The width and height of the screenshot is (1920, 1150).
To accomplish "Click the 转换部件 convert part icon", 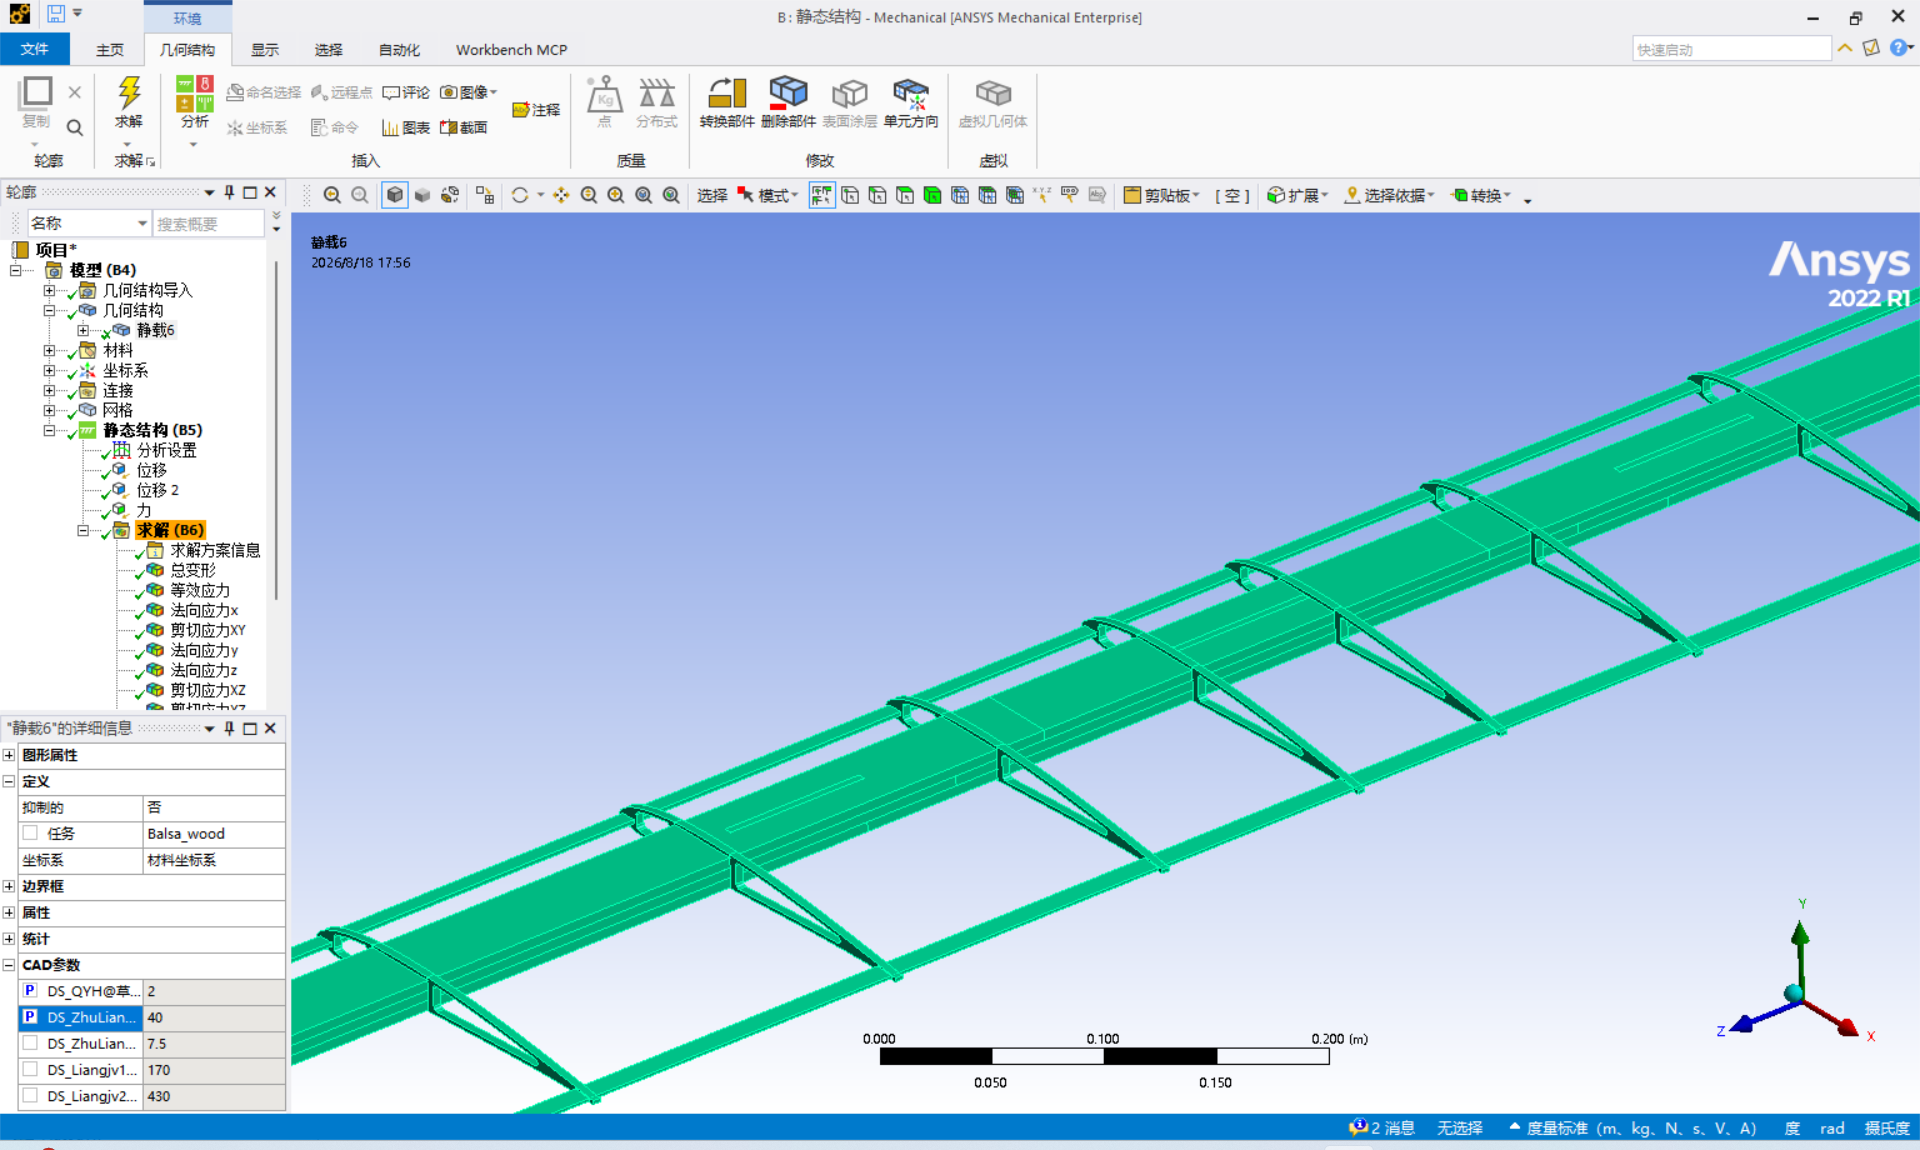I will (727, 93).
